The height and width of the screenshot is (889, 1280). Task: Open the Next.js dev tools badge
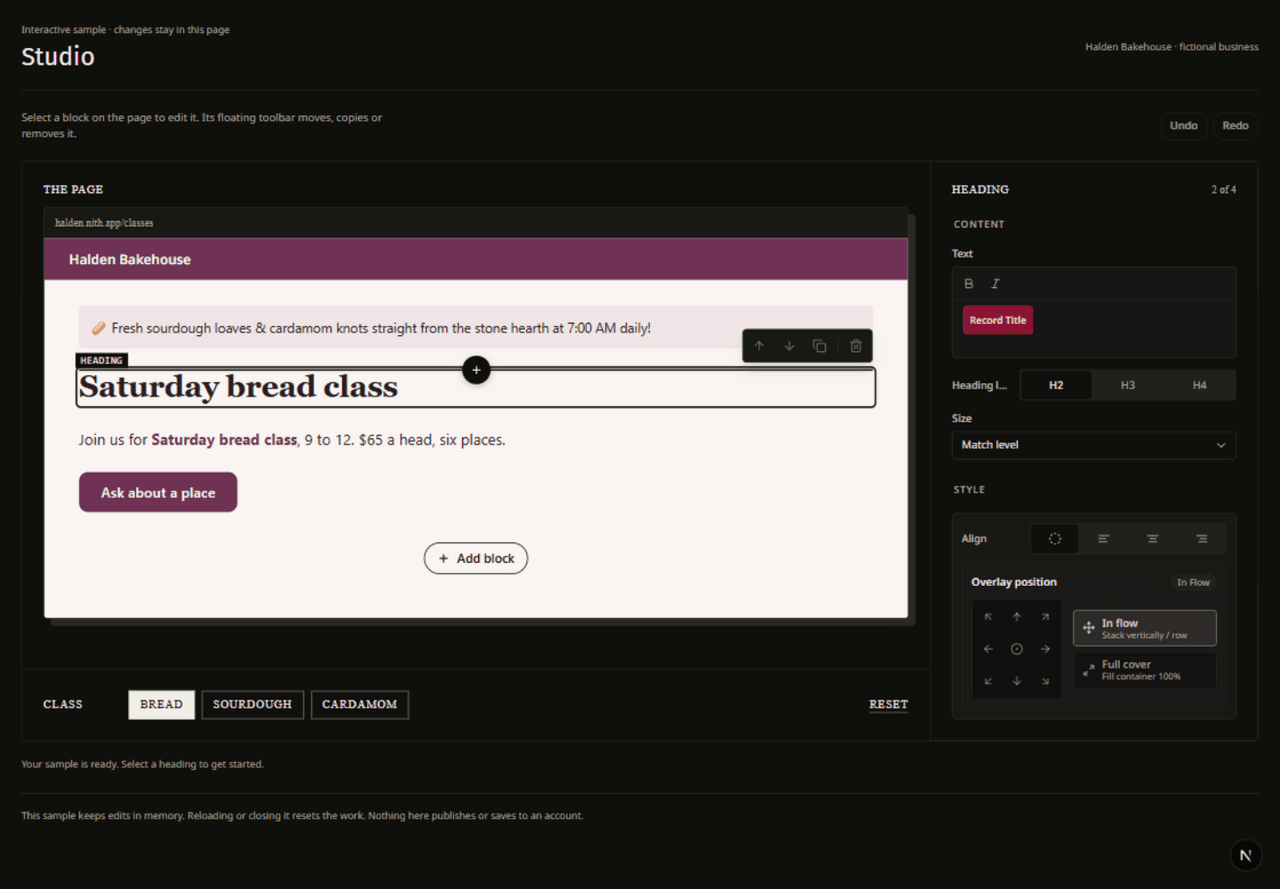[1245, 855]
